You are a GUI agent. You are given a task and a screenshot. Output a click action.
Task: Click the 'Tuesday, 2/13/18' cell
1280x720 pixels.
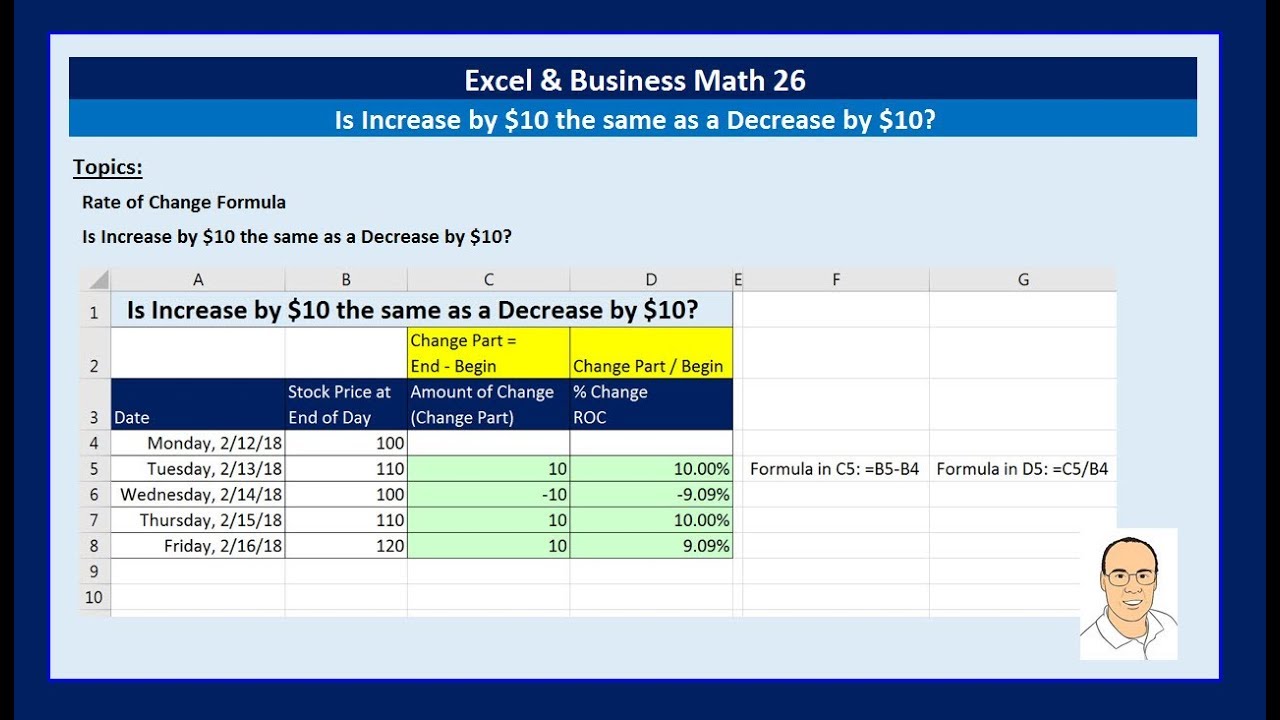click(x=198, y=469)
